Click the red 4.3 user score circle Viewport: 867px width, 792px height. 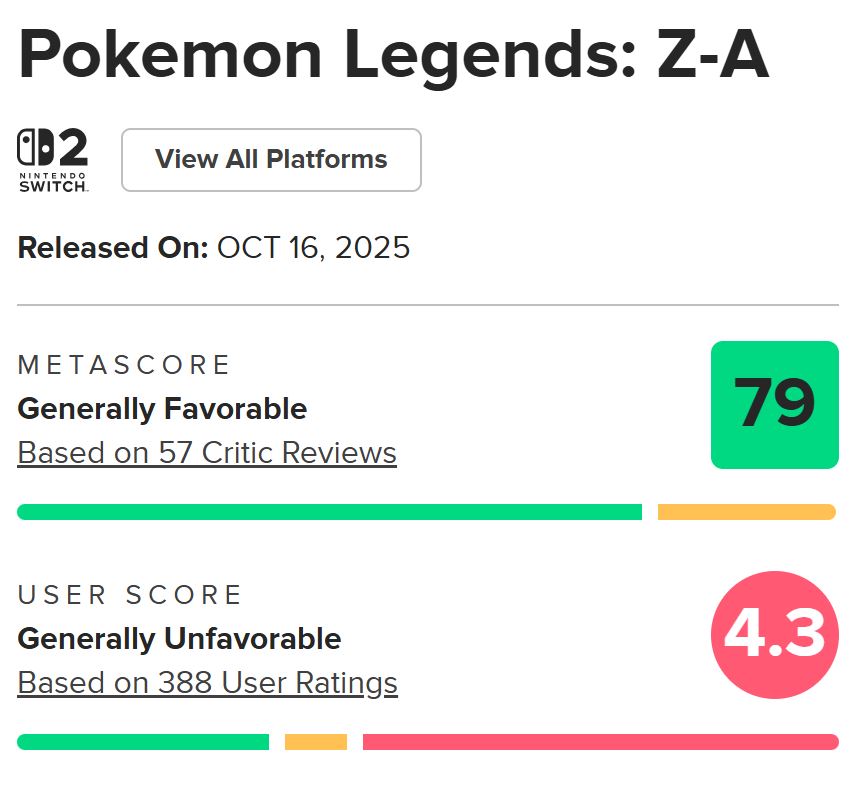tap(774, 635)
